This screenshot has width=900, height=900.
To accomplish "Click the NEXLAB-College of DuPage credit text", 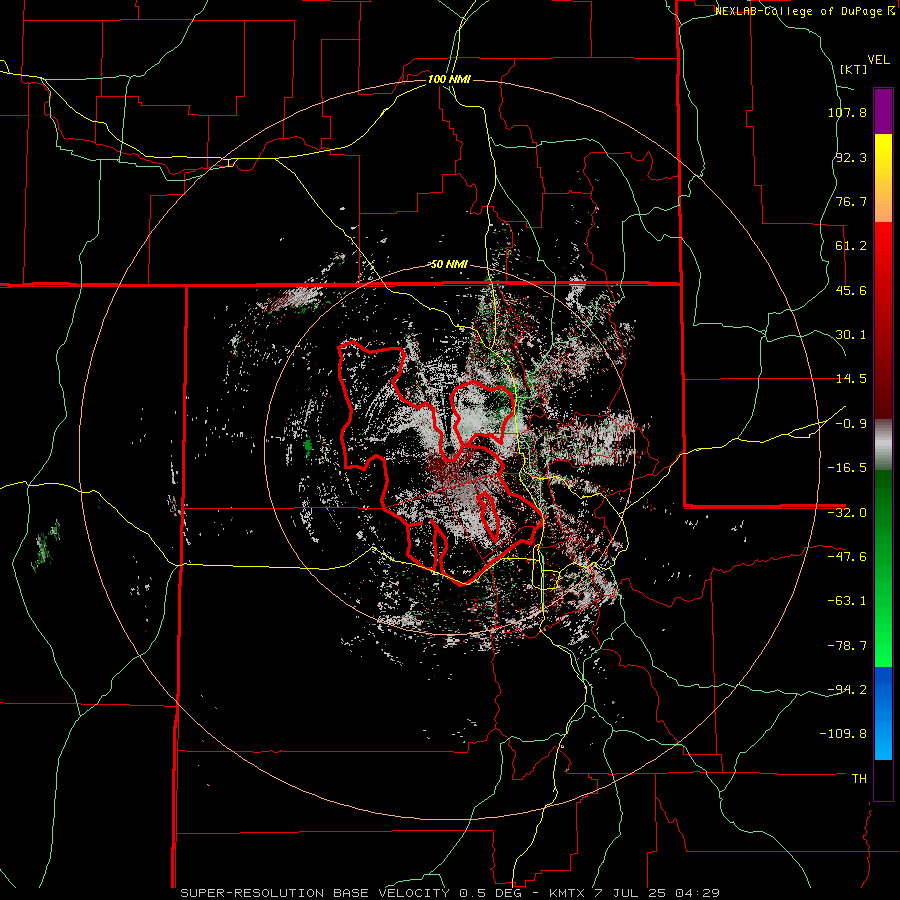I will point(798,11).
